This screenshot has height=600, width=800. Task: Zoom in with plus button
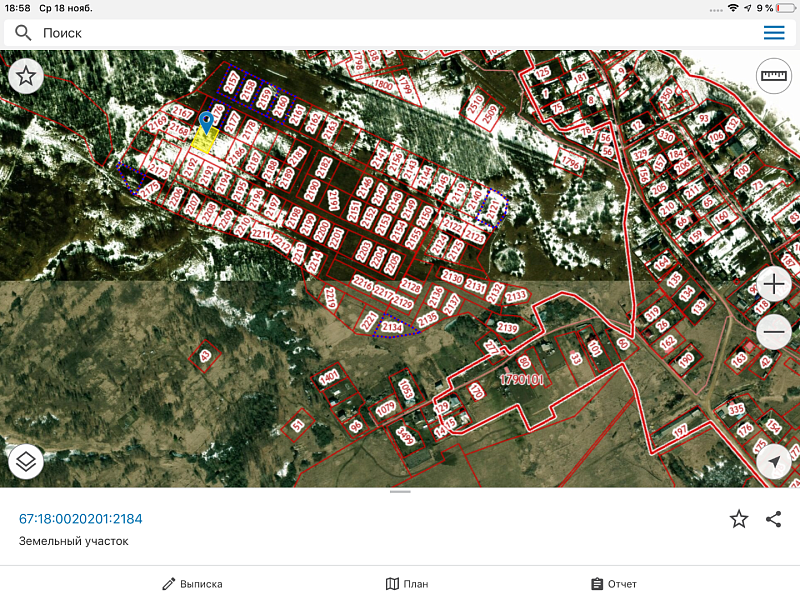(x=774, y=285)
